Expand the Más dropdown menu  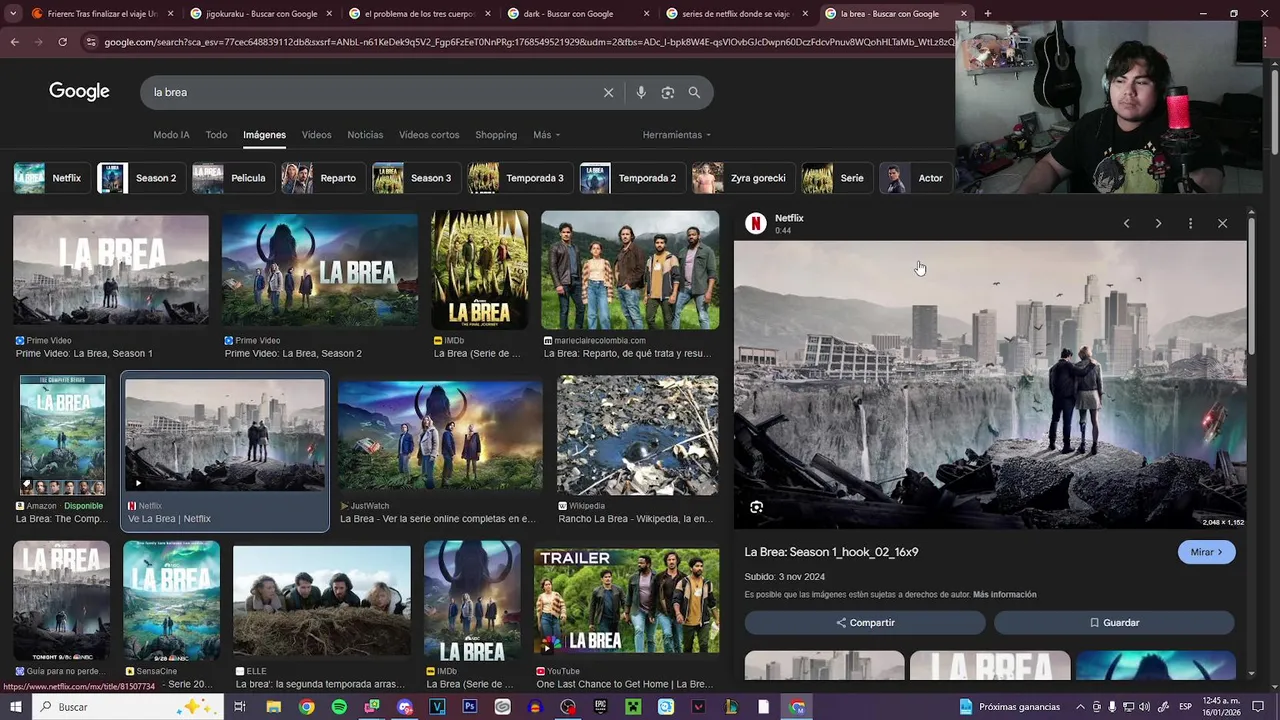[x=546, y=135]
